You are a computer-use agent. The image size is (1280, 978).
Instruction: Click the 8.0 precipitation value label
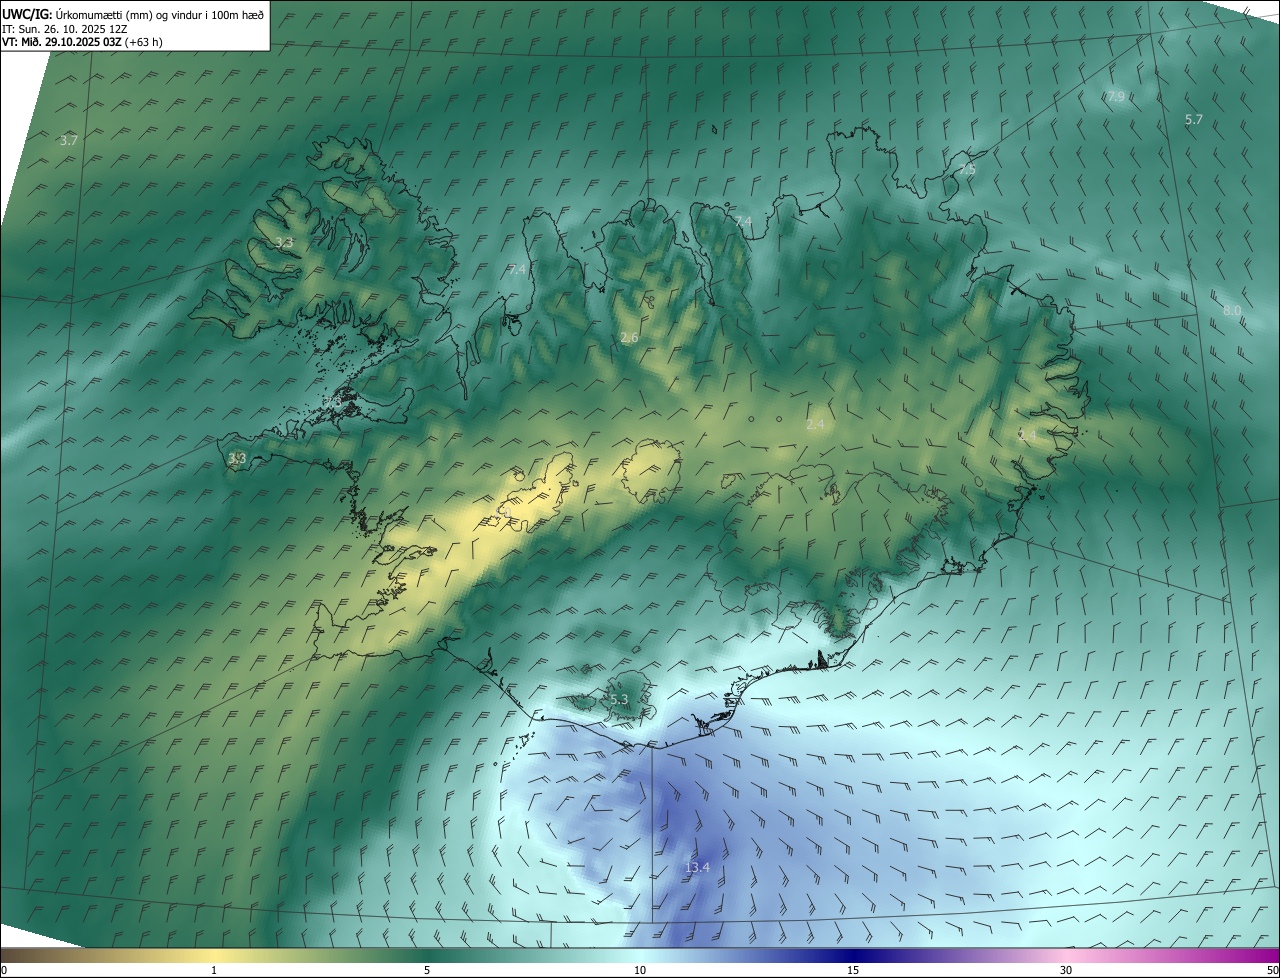tap(1232, 311)
